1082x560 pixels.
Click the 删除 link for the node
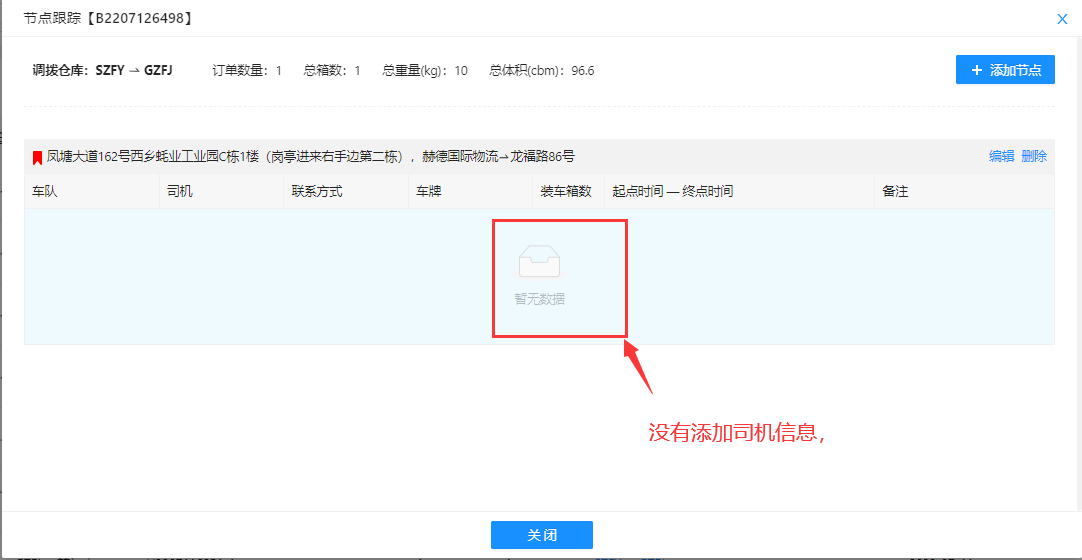(1034, 156)
